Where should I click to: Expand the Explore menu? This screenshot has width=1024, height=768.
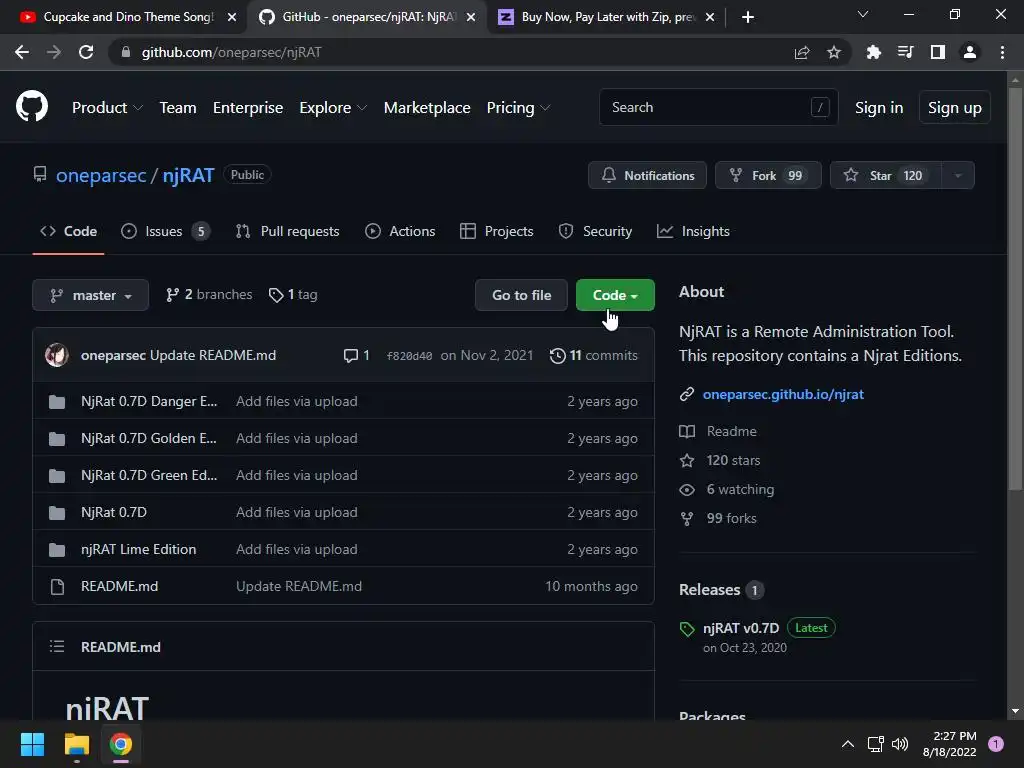tap(333, 108)
